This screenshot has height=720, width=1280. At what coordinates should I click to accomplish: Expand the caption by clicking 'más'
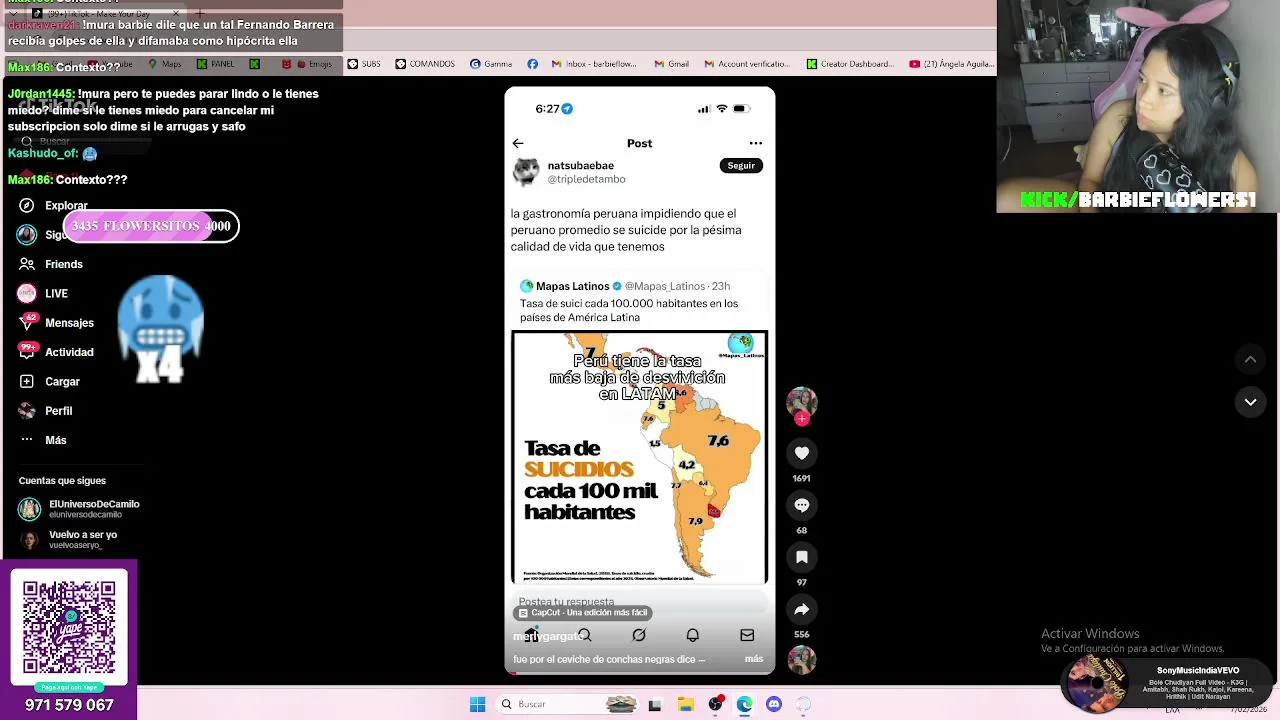coord(754,659)
